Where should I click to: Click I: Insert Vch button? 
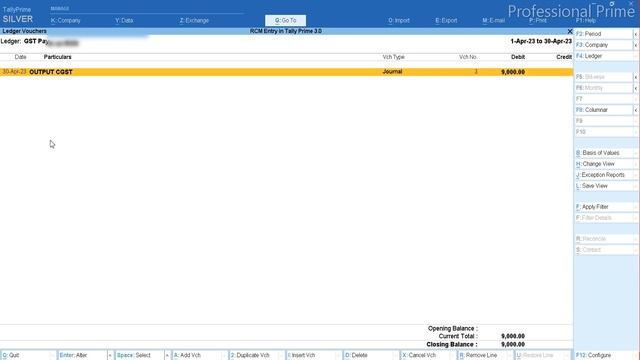[311, 355]
